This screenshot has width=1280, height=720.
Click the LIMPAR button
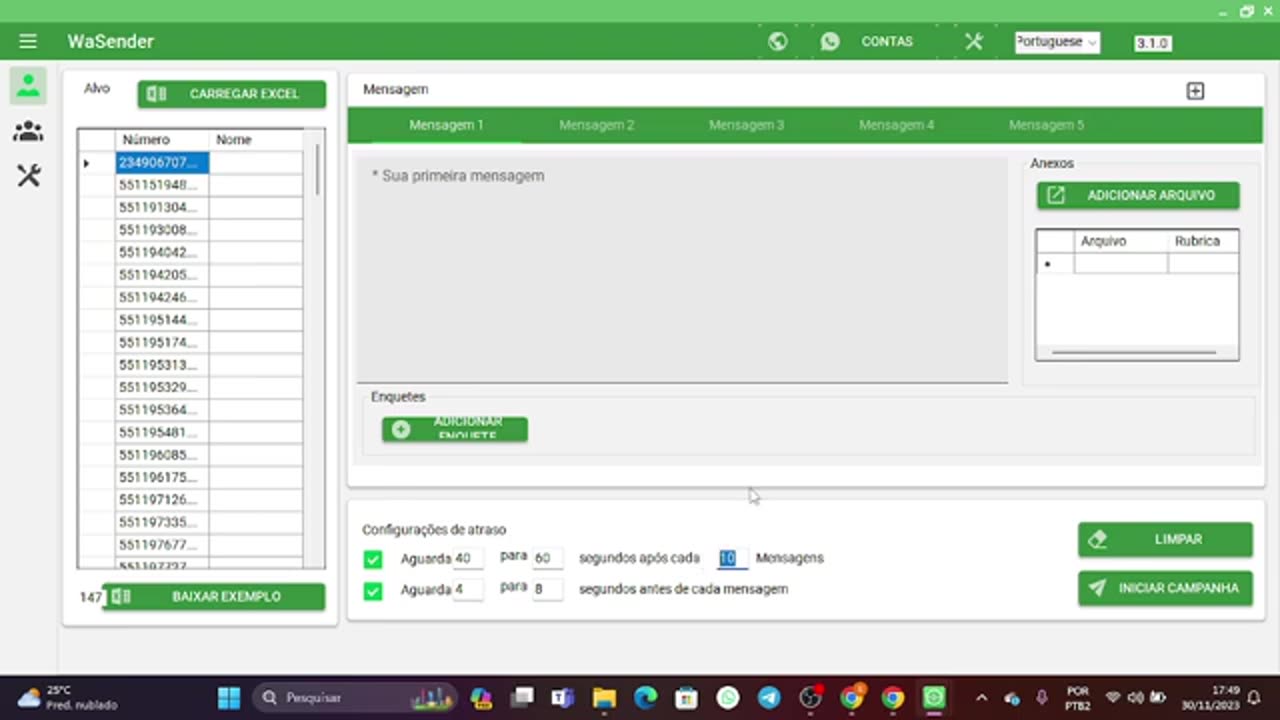pyautogui.click(x=1165, y=539)
